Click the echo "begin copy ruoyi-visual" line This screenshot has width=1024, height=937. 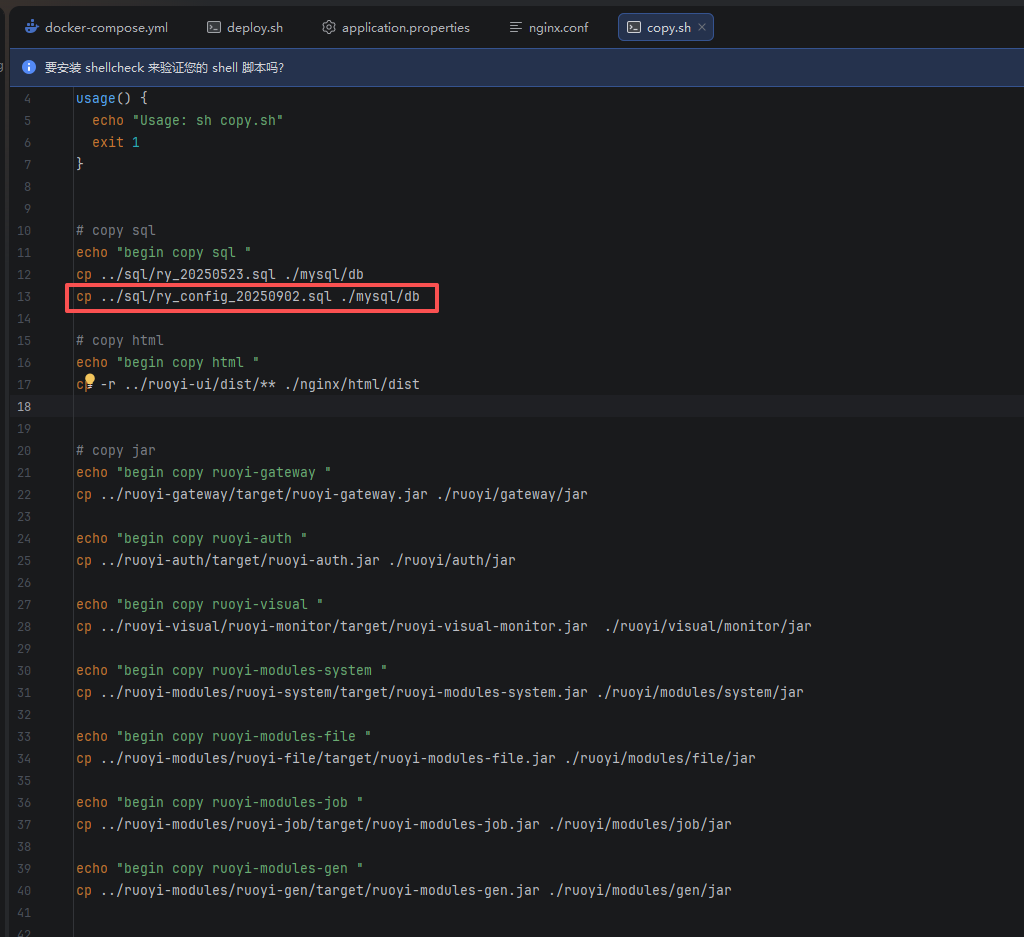tap(199, 605)
